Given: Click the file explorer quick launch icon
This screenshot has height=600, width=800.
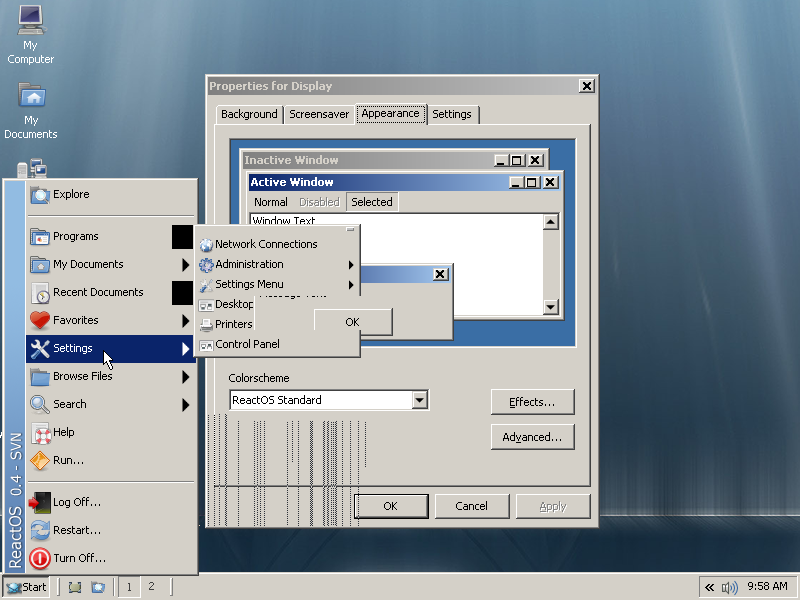Looking at the screenshot, I should (98, 587).
